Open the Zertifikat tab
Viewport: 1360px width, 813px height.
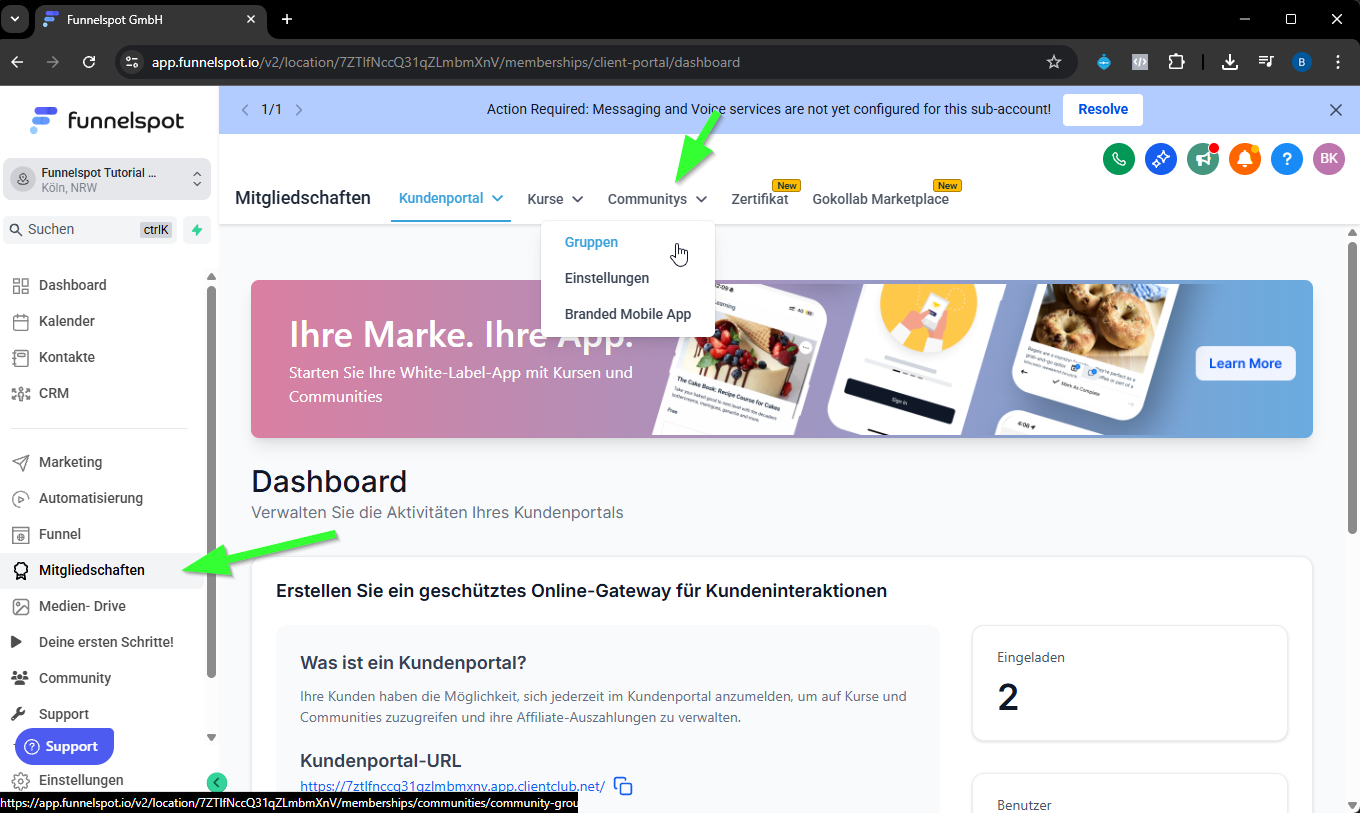click(x=760, y=199)
